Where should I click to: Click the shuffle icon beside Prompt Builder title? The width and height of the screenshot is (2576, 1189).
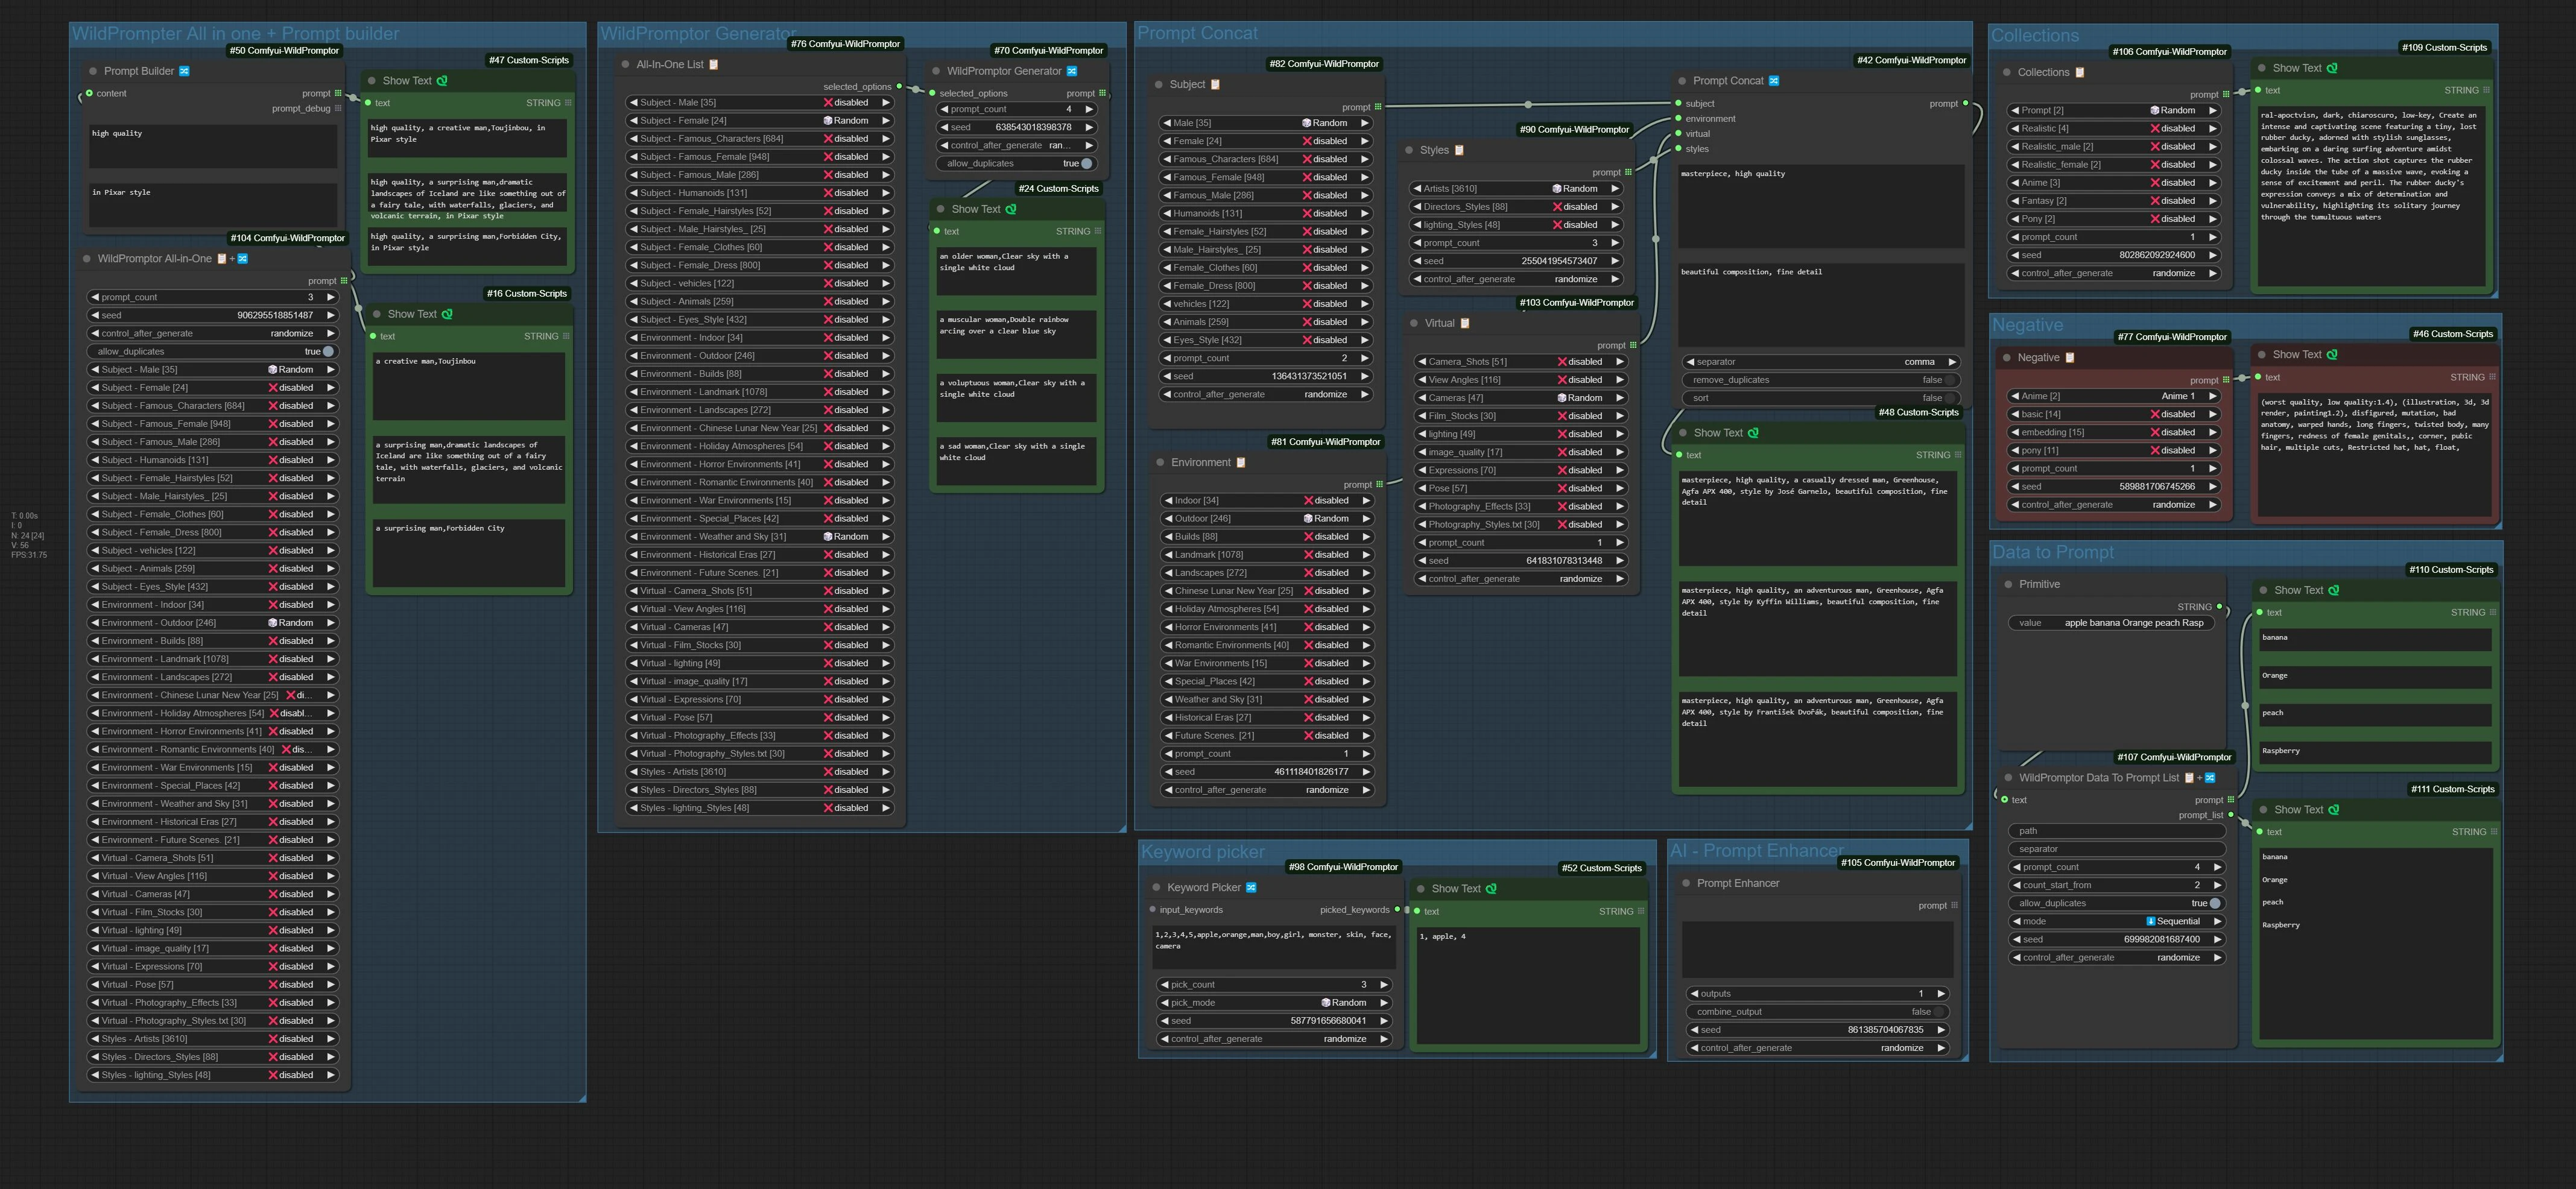click(184, 71)
